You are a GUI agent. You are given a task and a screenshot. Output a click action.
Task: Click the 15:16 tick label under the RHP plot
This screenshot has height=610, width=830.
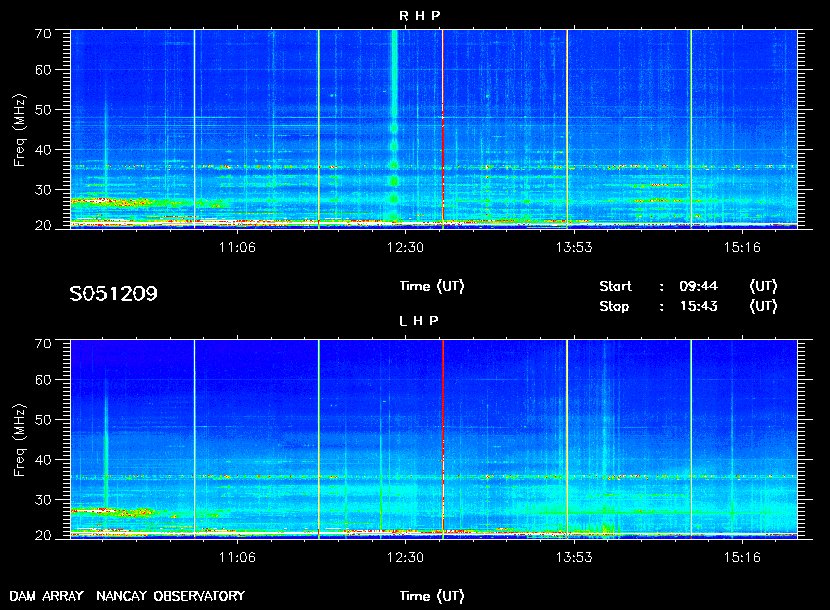(x=742, y=247)
